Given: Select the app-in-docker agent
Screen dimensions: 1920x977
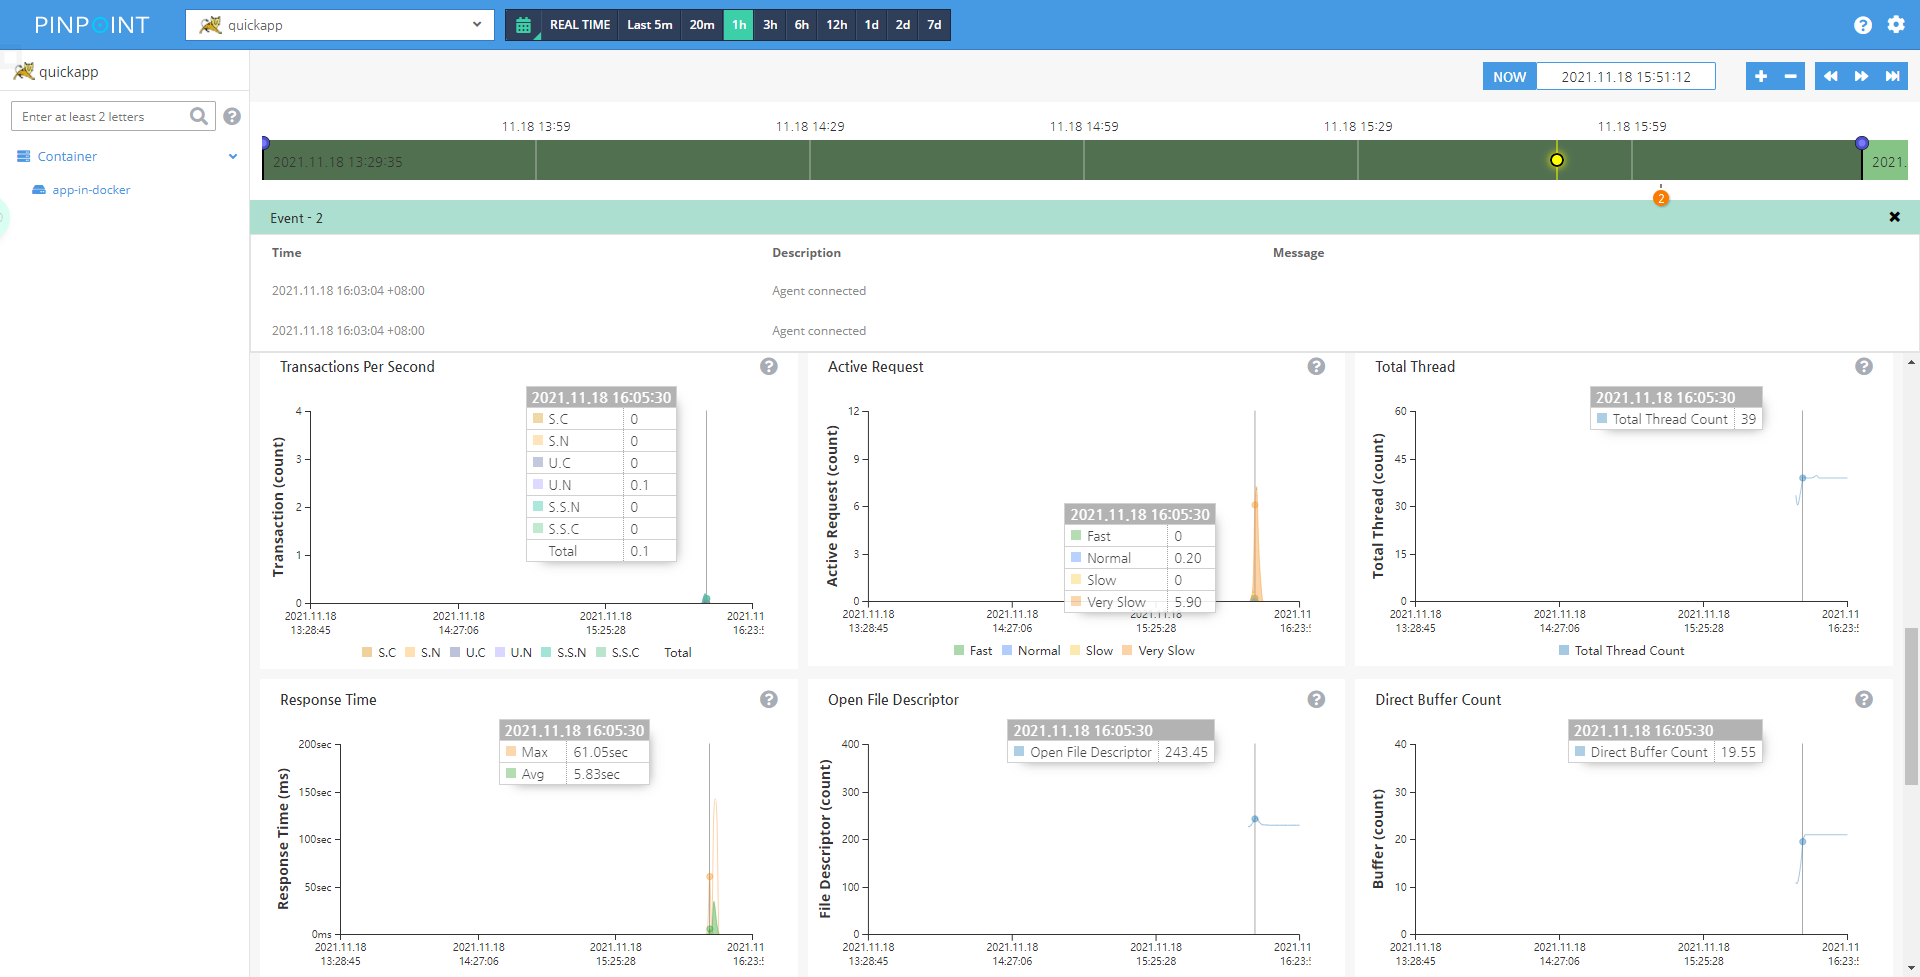Looking at the screenshot, I should pyautogui.click(x=91, y=190).
